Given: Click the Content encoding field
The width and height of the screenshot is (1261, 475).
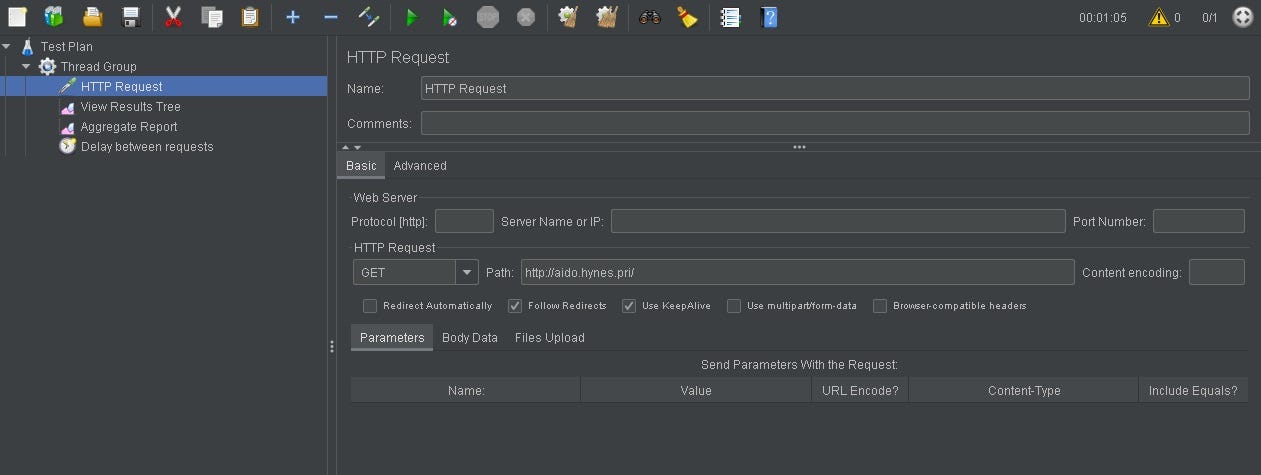Looking at the screenshot, I should tap(1217, 272).
